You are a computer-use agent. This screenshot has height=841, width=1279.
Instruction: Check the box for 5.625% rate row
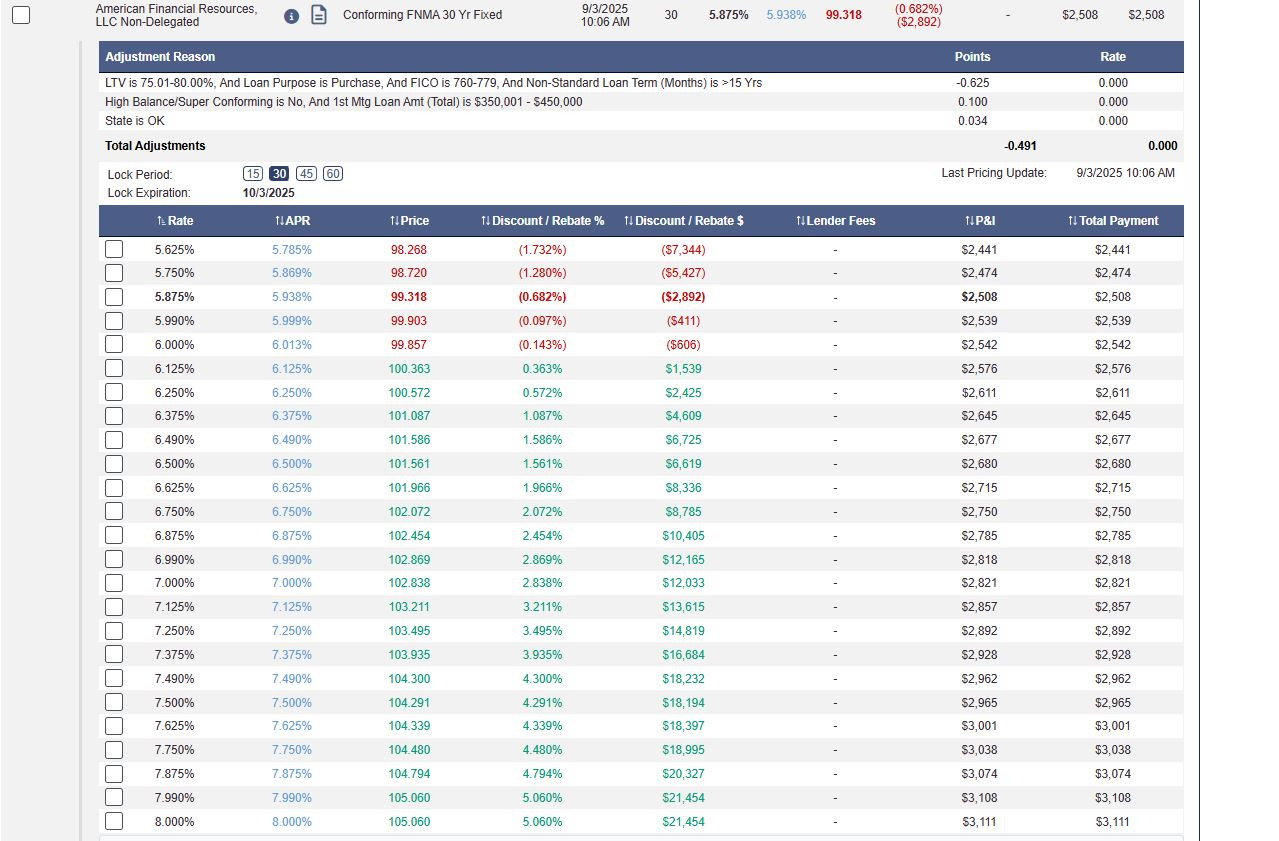(x=114, y=249)
